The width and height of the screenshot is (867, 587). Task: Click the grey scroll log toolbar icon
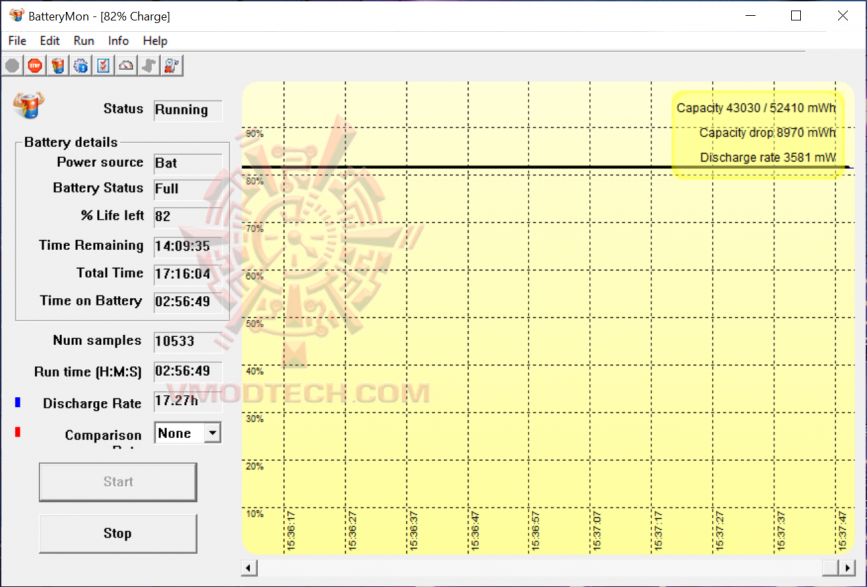[149, 66]
